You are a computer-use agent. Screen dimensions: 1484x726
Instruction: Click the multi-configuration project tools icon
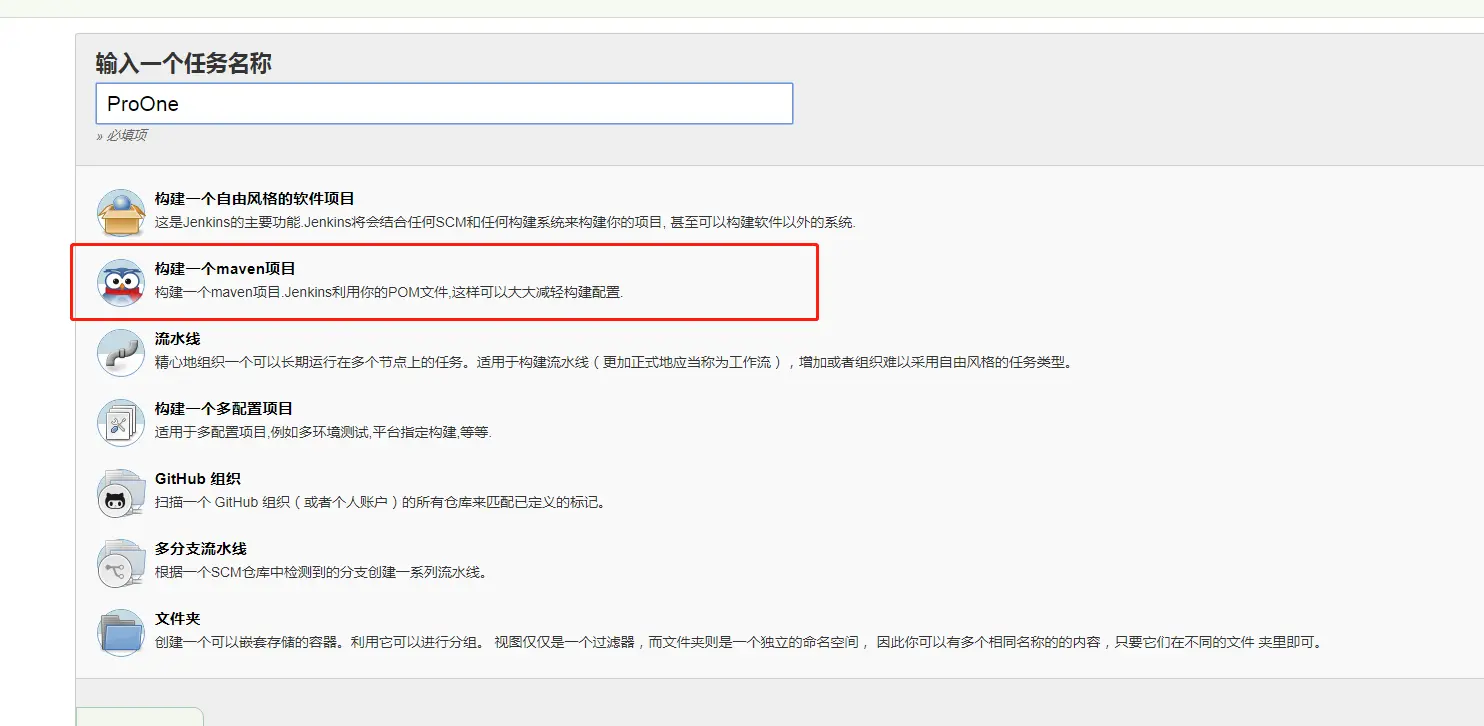pyautogui.click(x=121, y=422)
